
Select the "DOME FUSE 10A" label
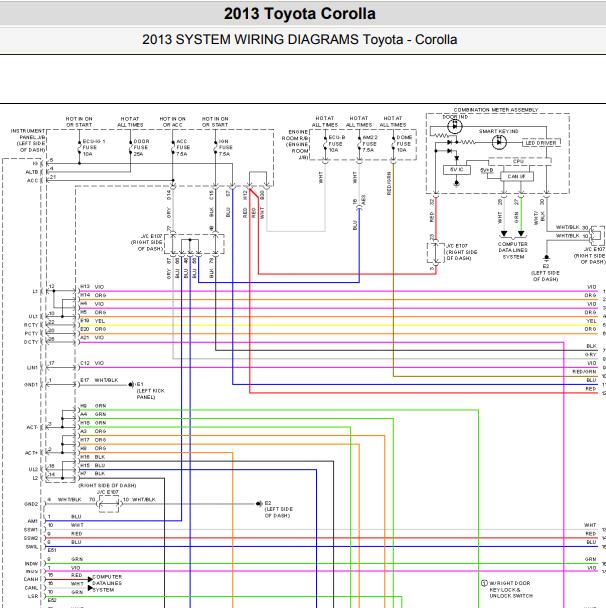[404, 144]
